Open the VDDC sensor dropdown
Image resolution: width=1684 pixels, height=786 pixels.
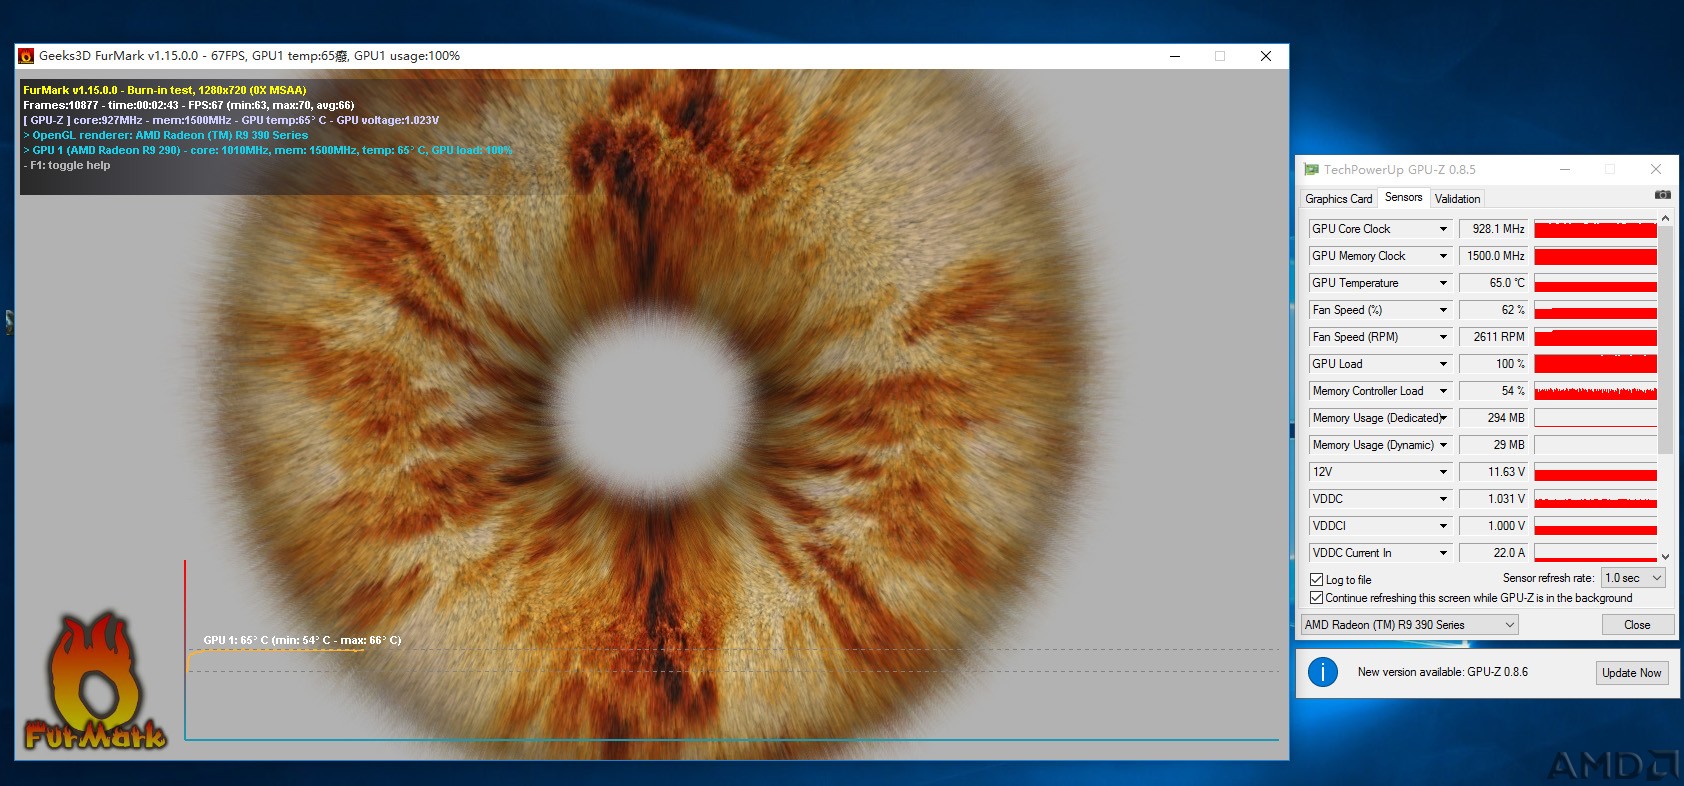point(1443,499)
